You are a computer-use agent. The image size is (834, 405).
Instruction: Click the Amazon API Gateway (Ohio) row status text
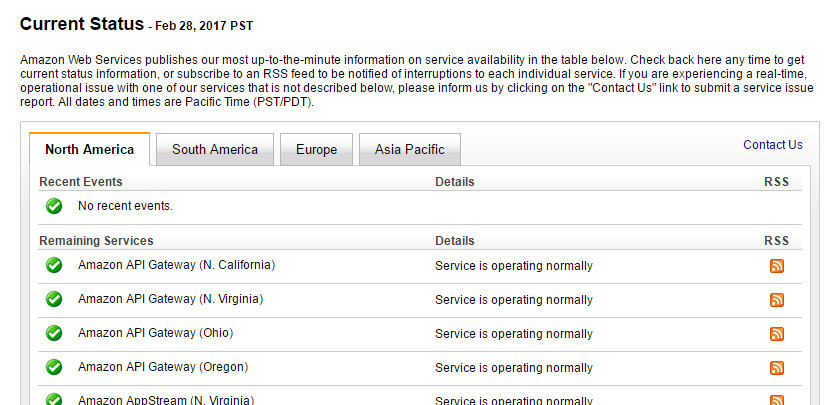click(x=513, y=334)
